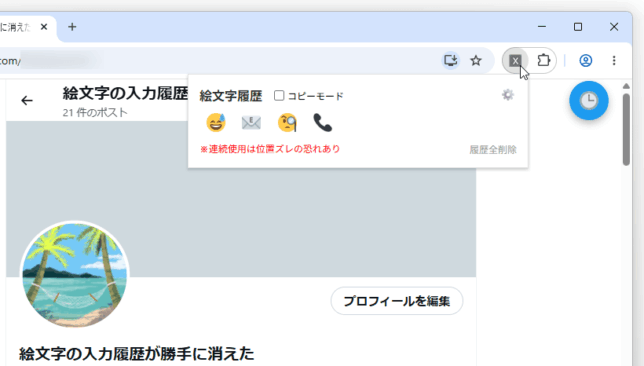Click the 絵文字履歴 popup title
The width and height of the screenshot is (644, 366).
click(x=231, y=96)
